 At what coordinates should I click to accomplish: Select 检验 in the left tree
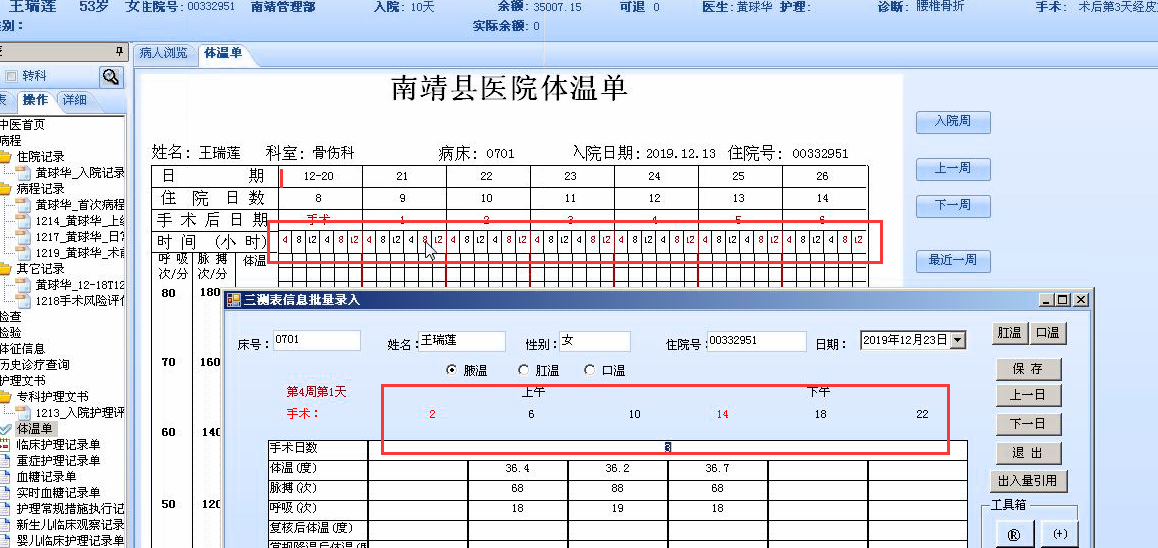[x=10, y=333]
